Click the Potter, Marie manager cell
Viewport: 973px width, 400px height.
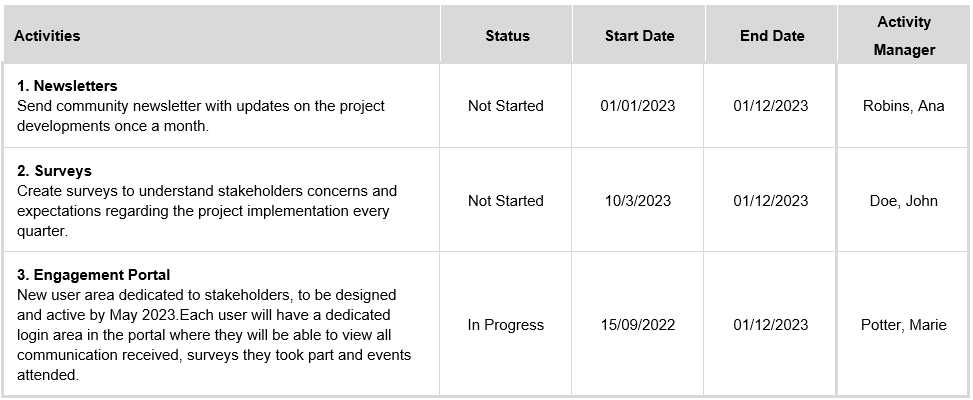pos(903,325)
